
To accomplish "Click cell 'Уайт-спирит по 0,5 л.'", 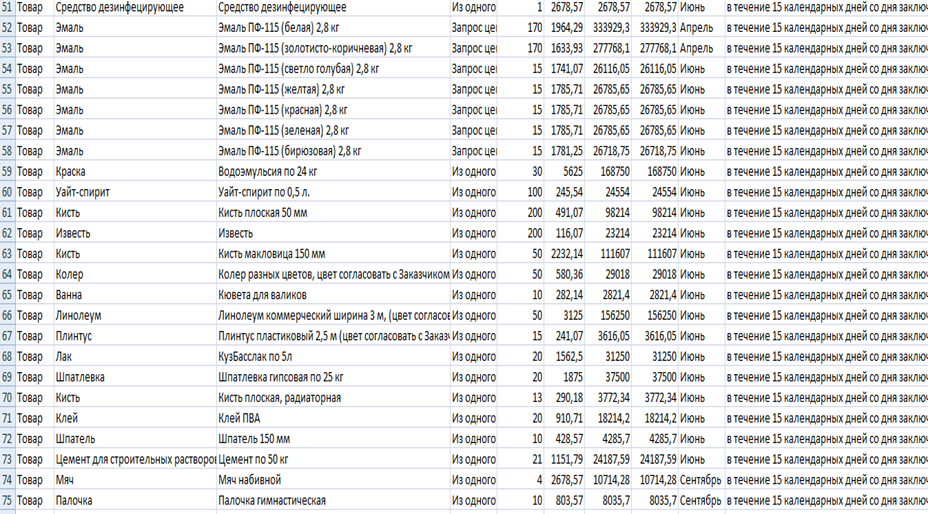I will tap(333, 192).
